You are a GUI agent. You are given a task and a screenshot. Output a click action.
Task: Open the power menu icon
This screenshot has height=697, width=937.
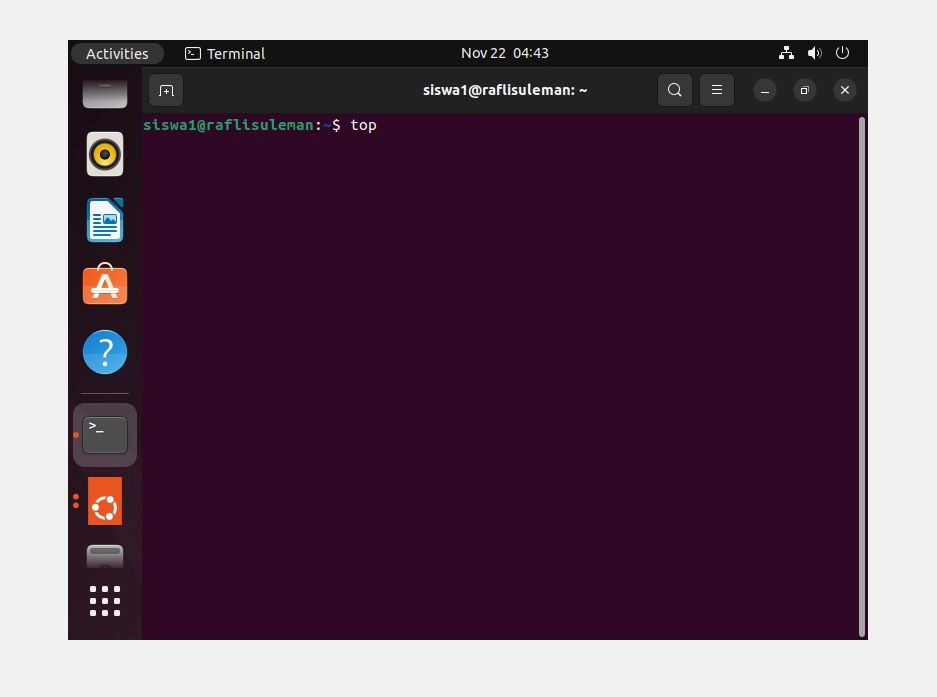click(843, 53)
